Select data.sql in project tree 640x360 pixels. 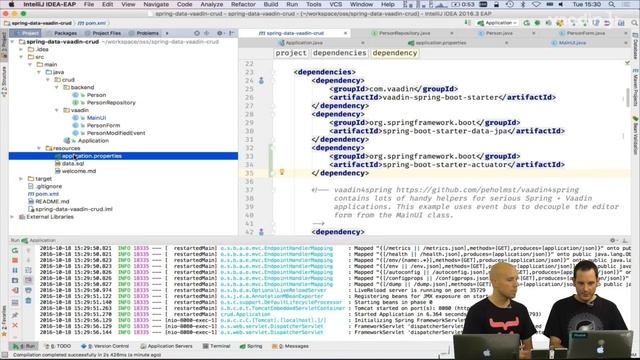coord(73,164)
